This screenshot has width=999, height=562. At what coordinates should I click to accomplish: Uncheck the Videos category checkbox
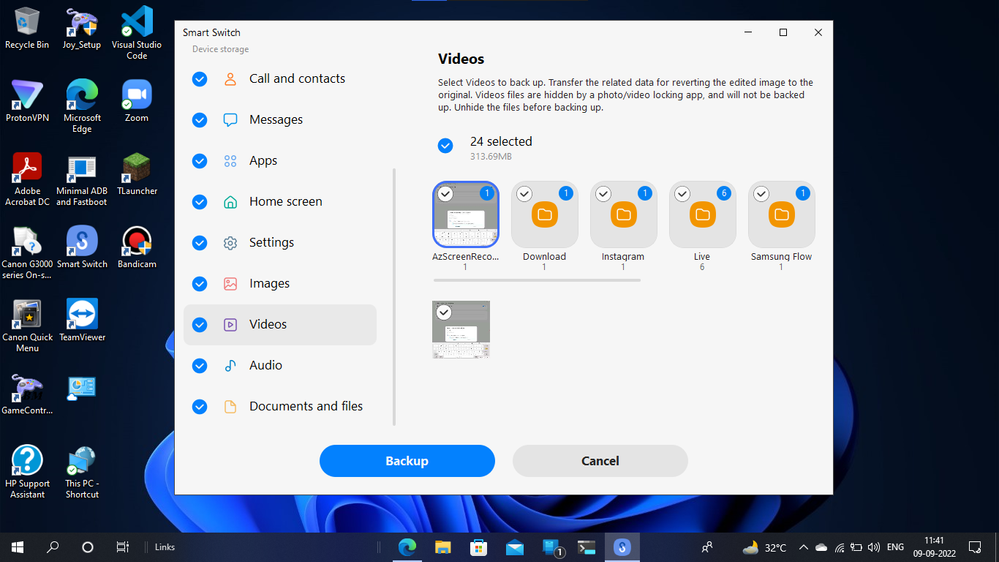pos(199,324)
